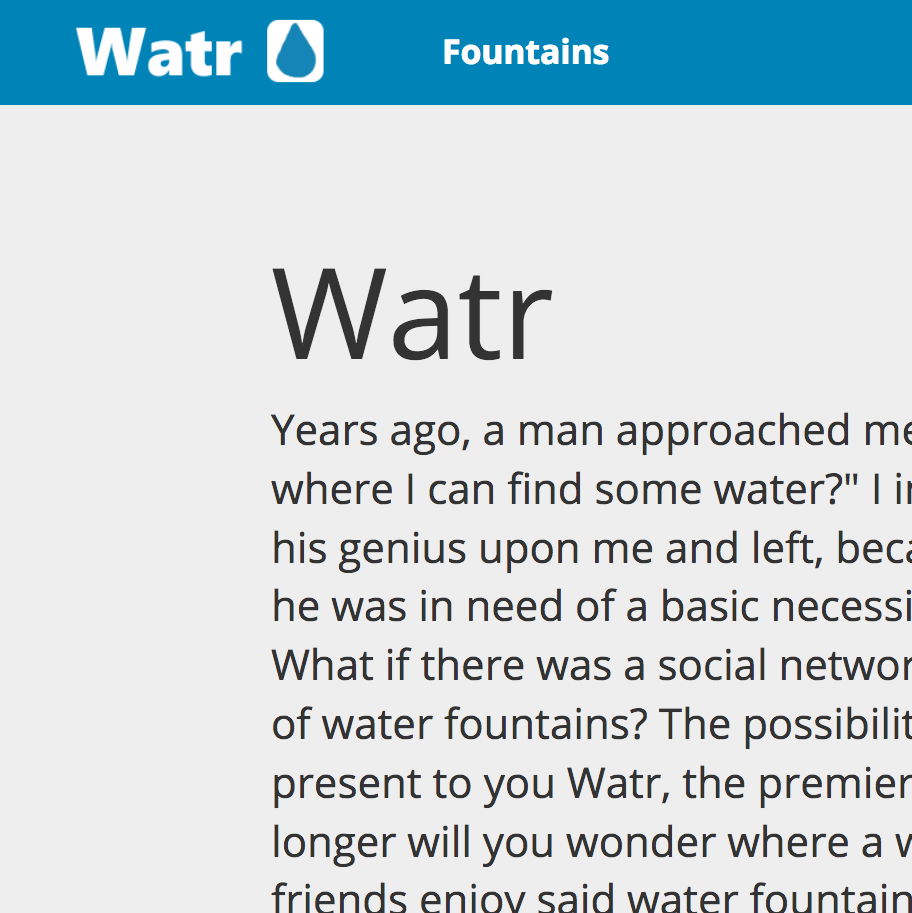Click the line "he was in need of"
912x913 pixels.
click(x=590, y=607)
